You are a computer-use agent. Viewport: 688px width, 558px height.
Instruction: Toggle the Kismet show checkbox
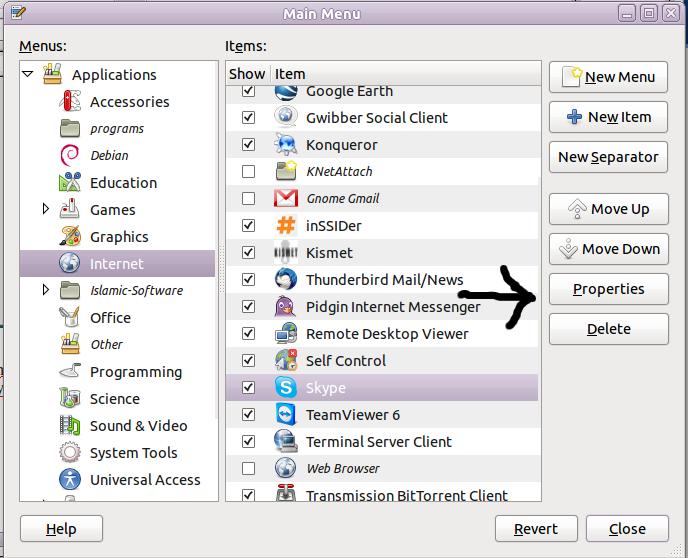(248, 252)
